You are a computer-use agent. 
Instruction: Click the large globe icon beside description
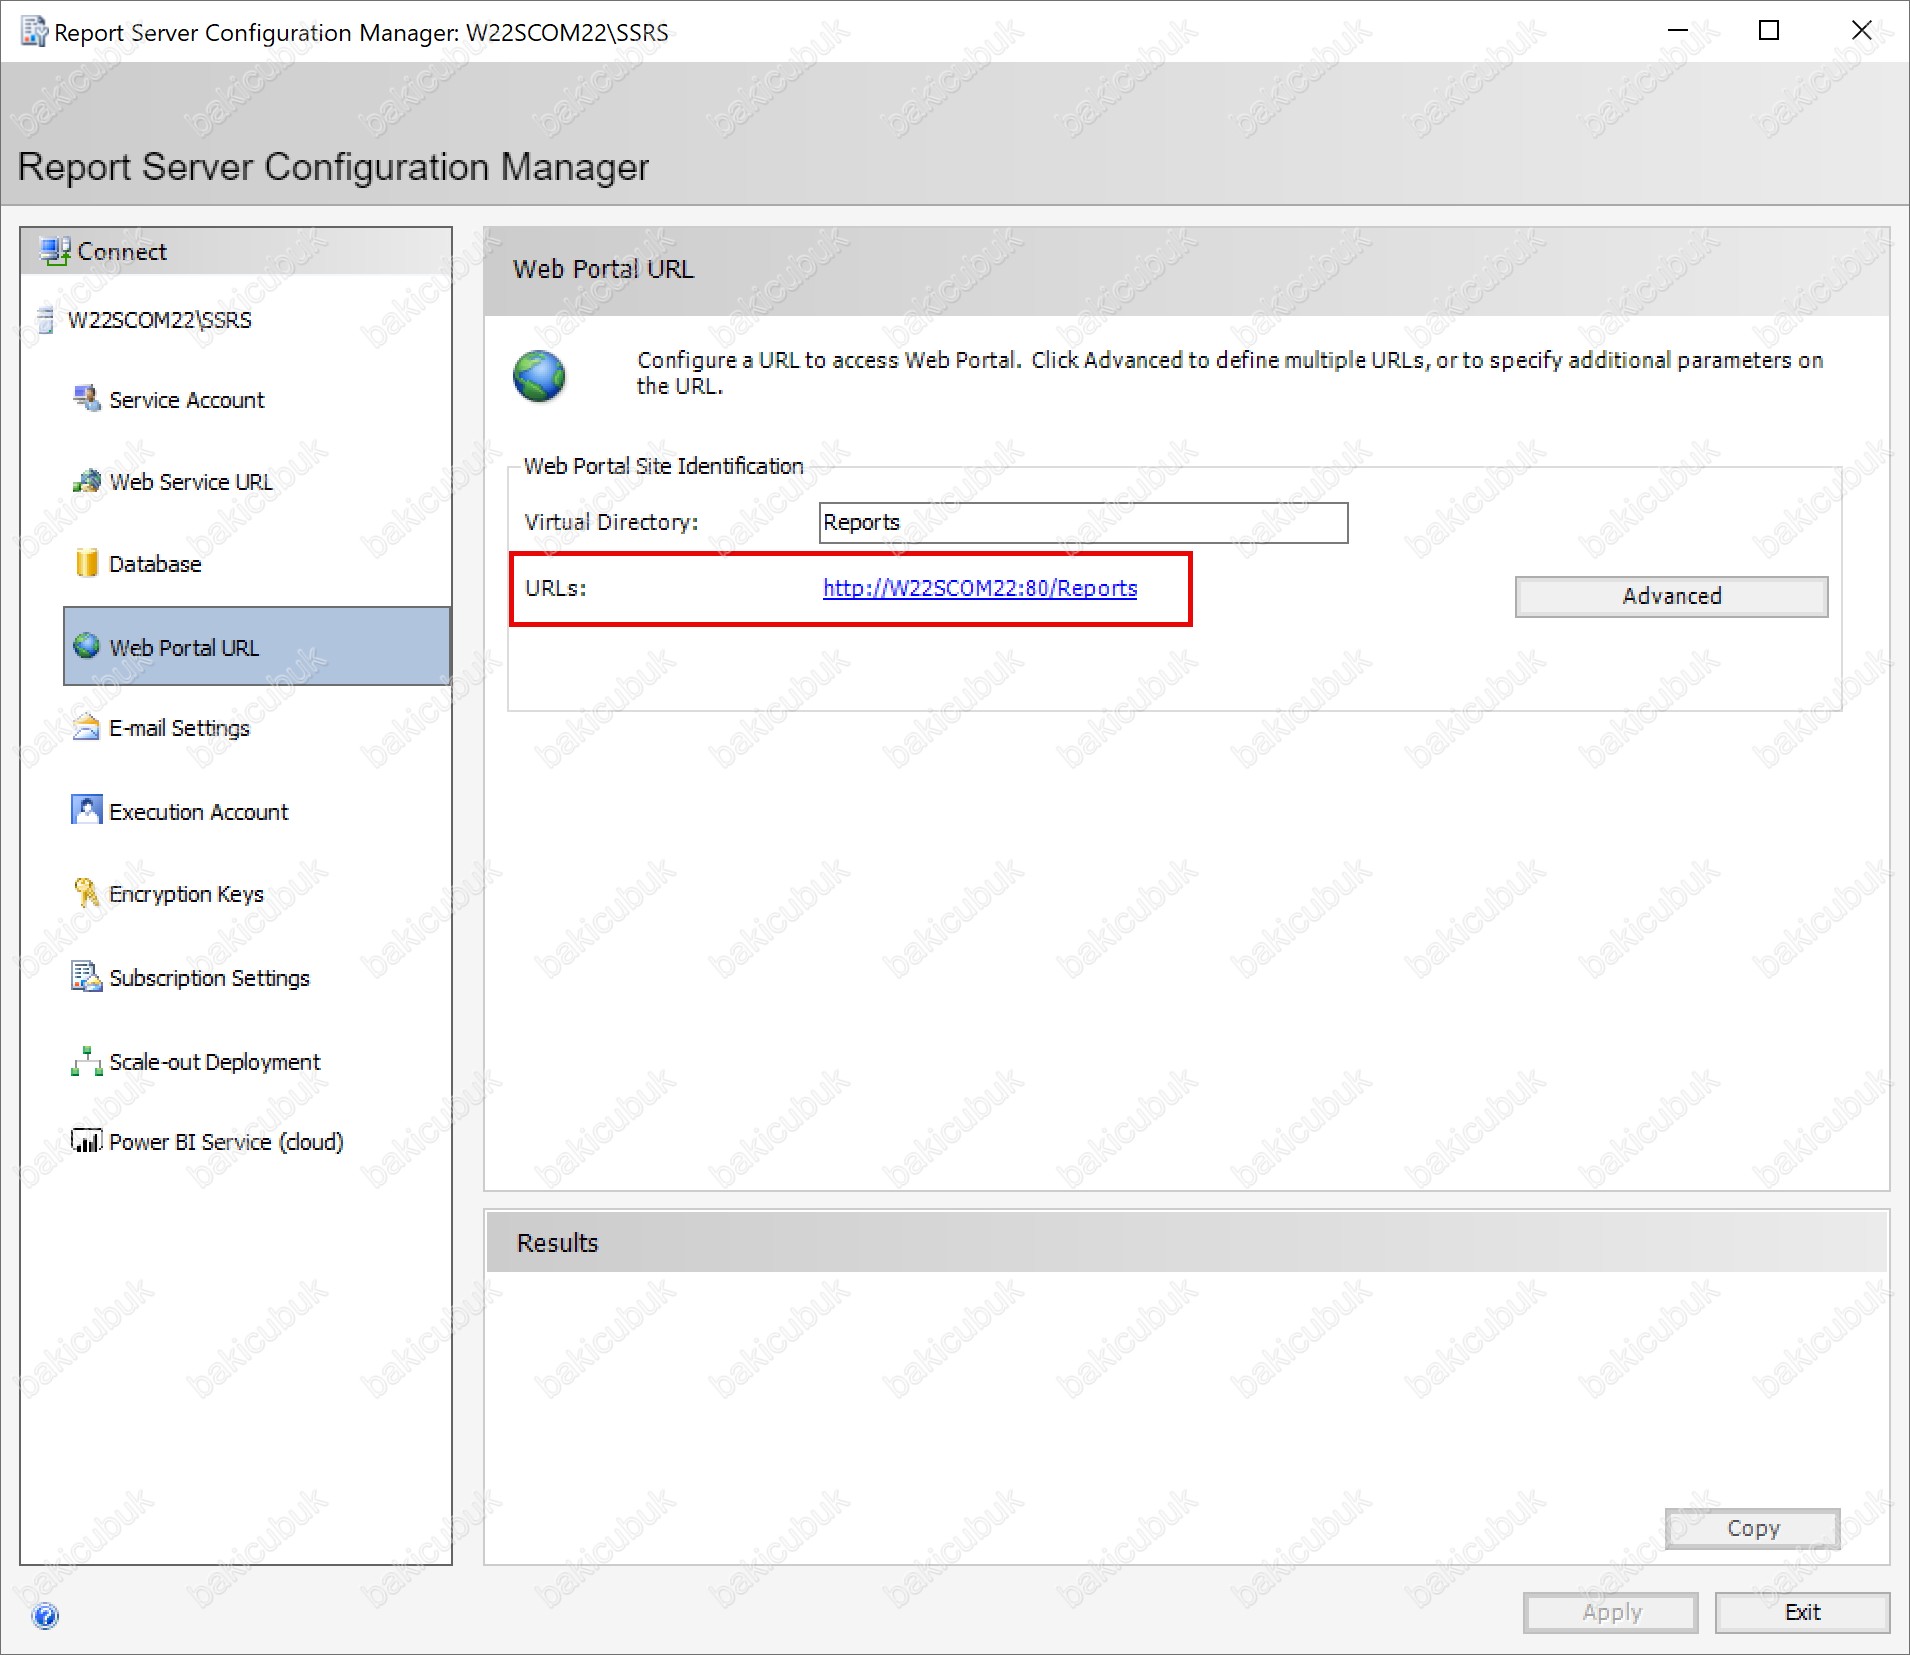[539, 376]
